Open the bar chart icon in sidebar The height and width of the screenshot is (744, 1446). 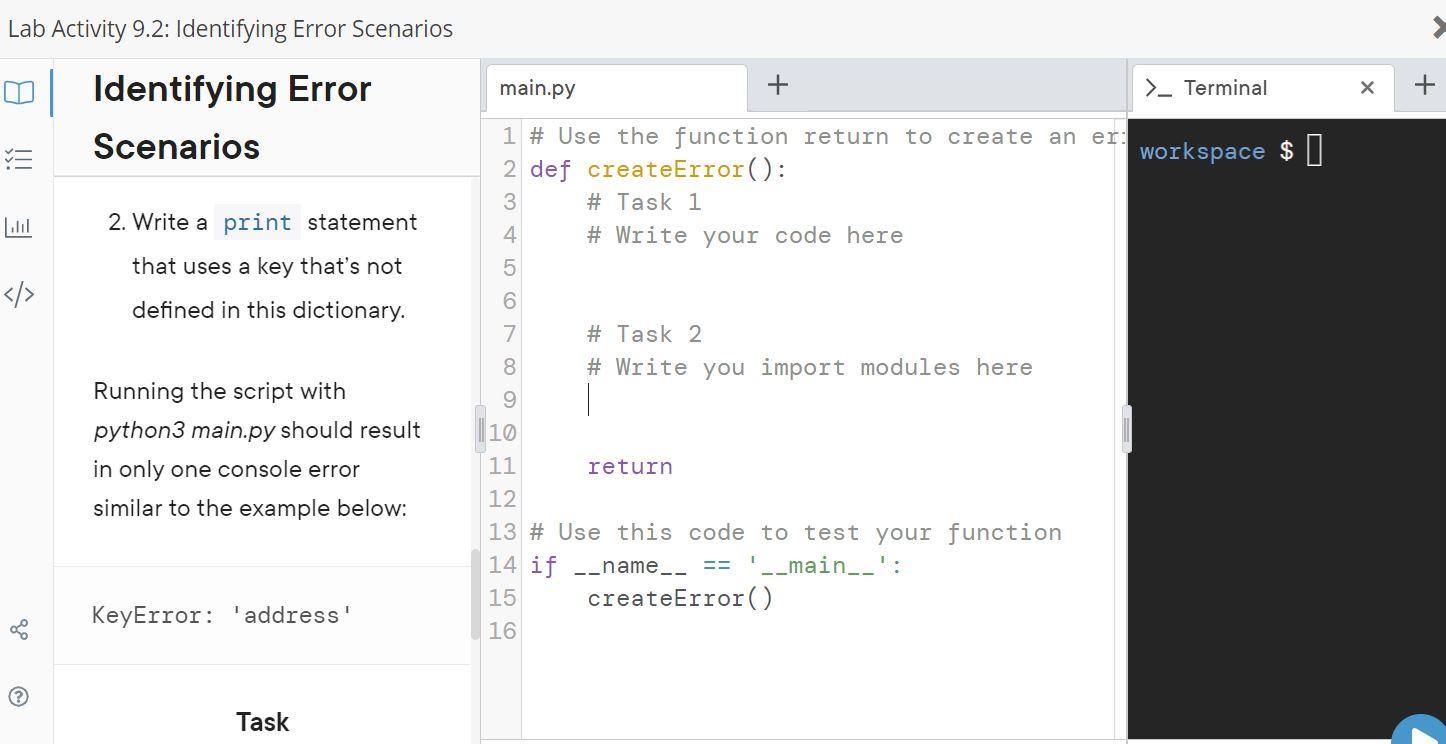[x=19, y=227]
